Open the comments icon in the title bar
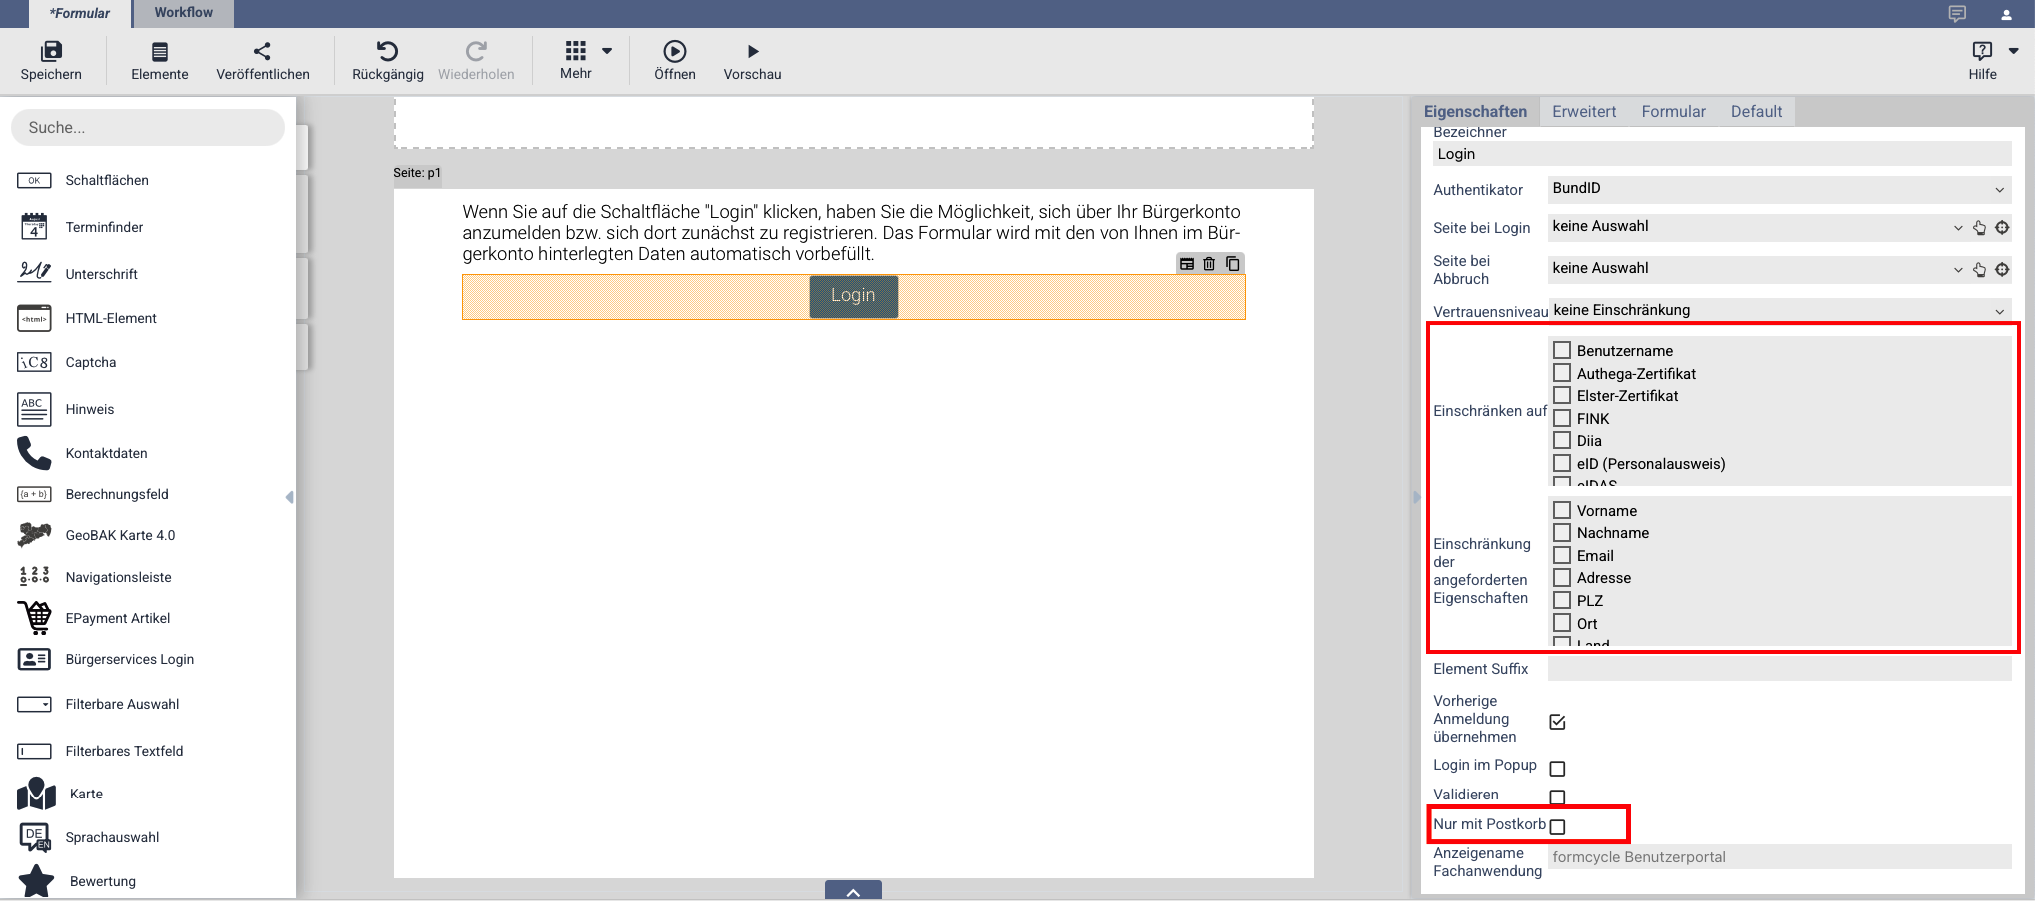Screen dimensions: 2035x901 (1957, 14)
